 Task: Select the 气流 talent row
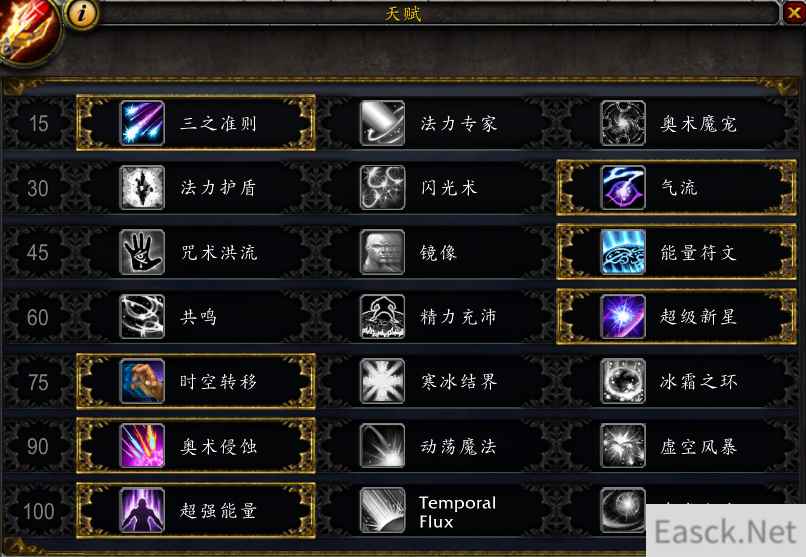tap(676, 188)
